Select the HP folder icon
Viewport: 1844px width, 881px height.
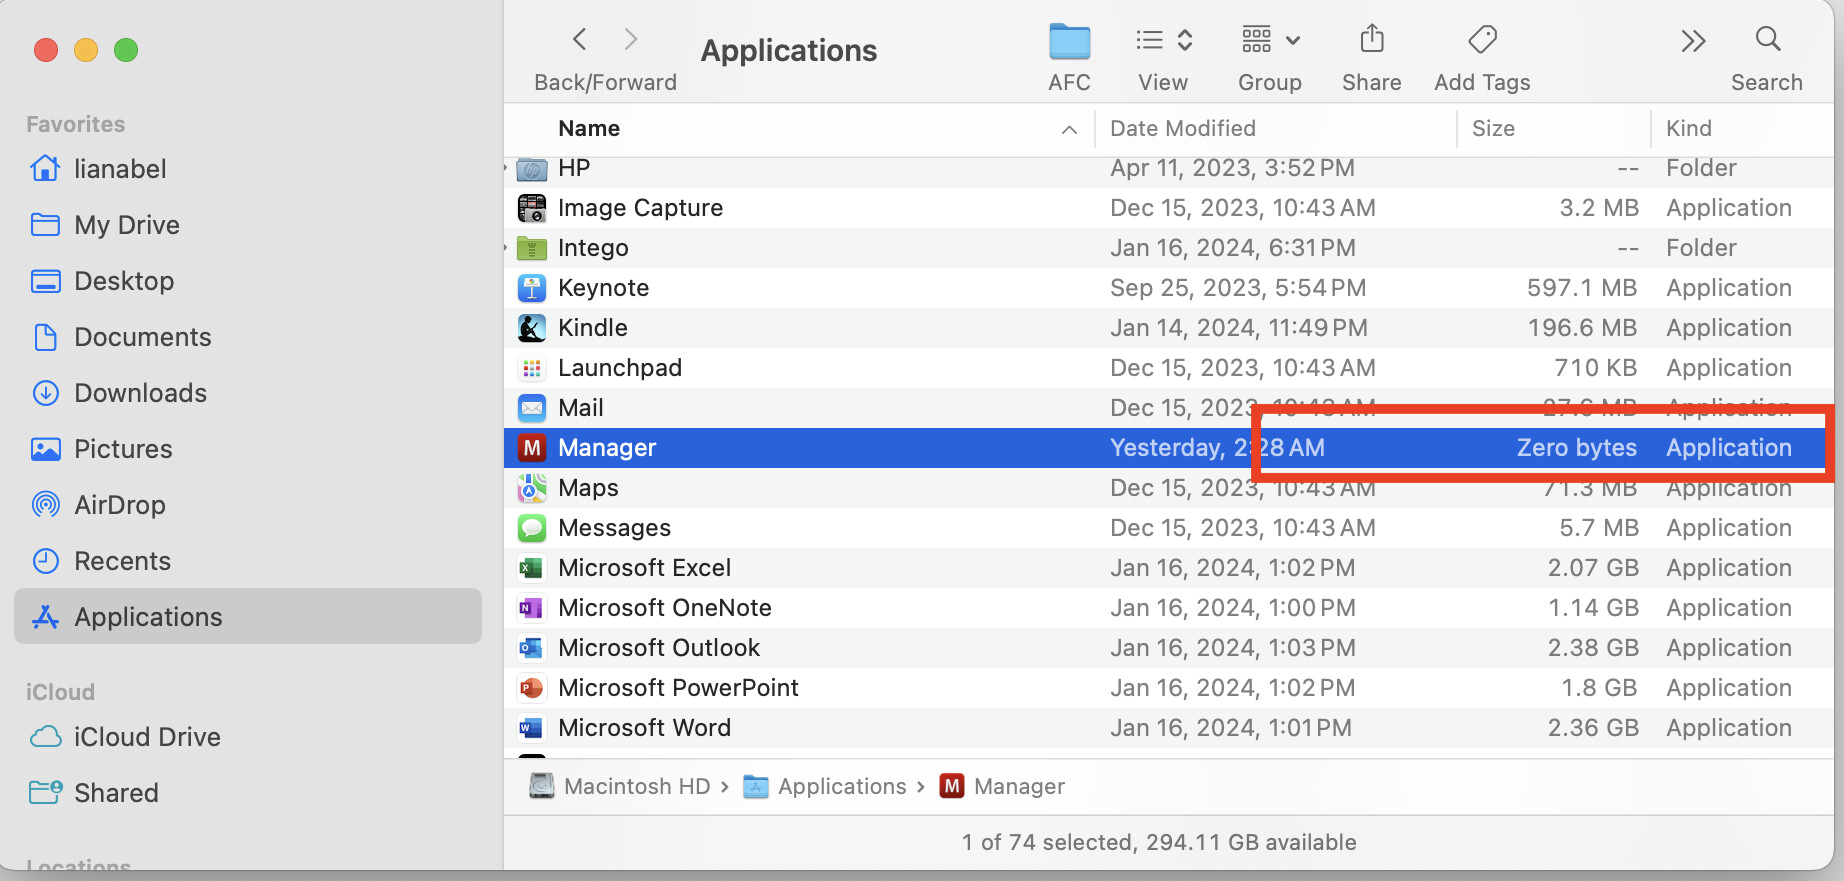click(532, 168)
